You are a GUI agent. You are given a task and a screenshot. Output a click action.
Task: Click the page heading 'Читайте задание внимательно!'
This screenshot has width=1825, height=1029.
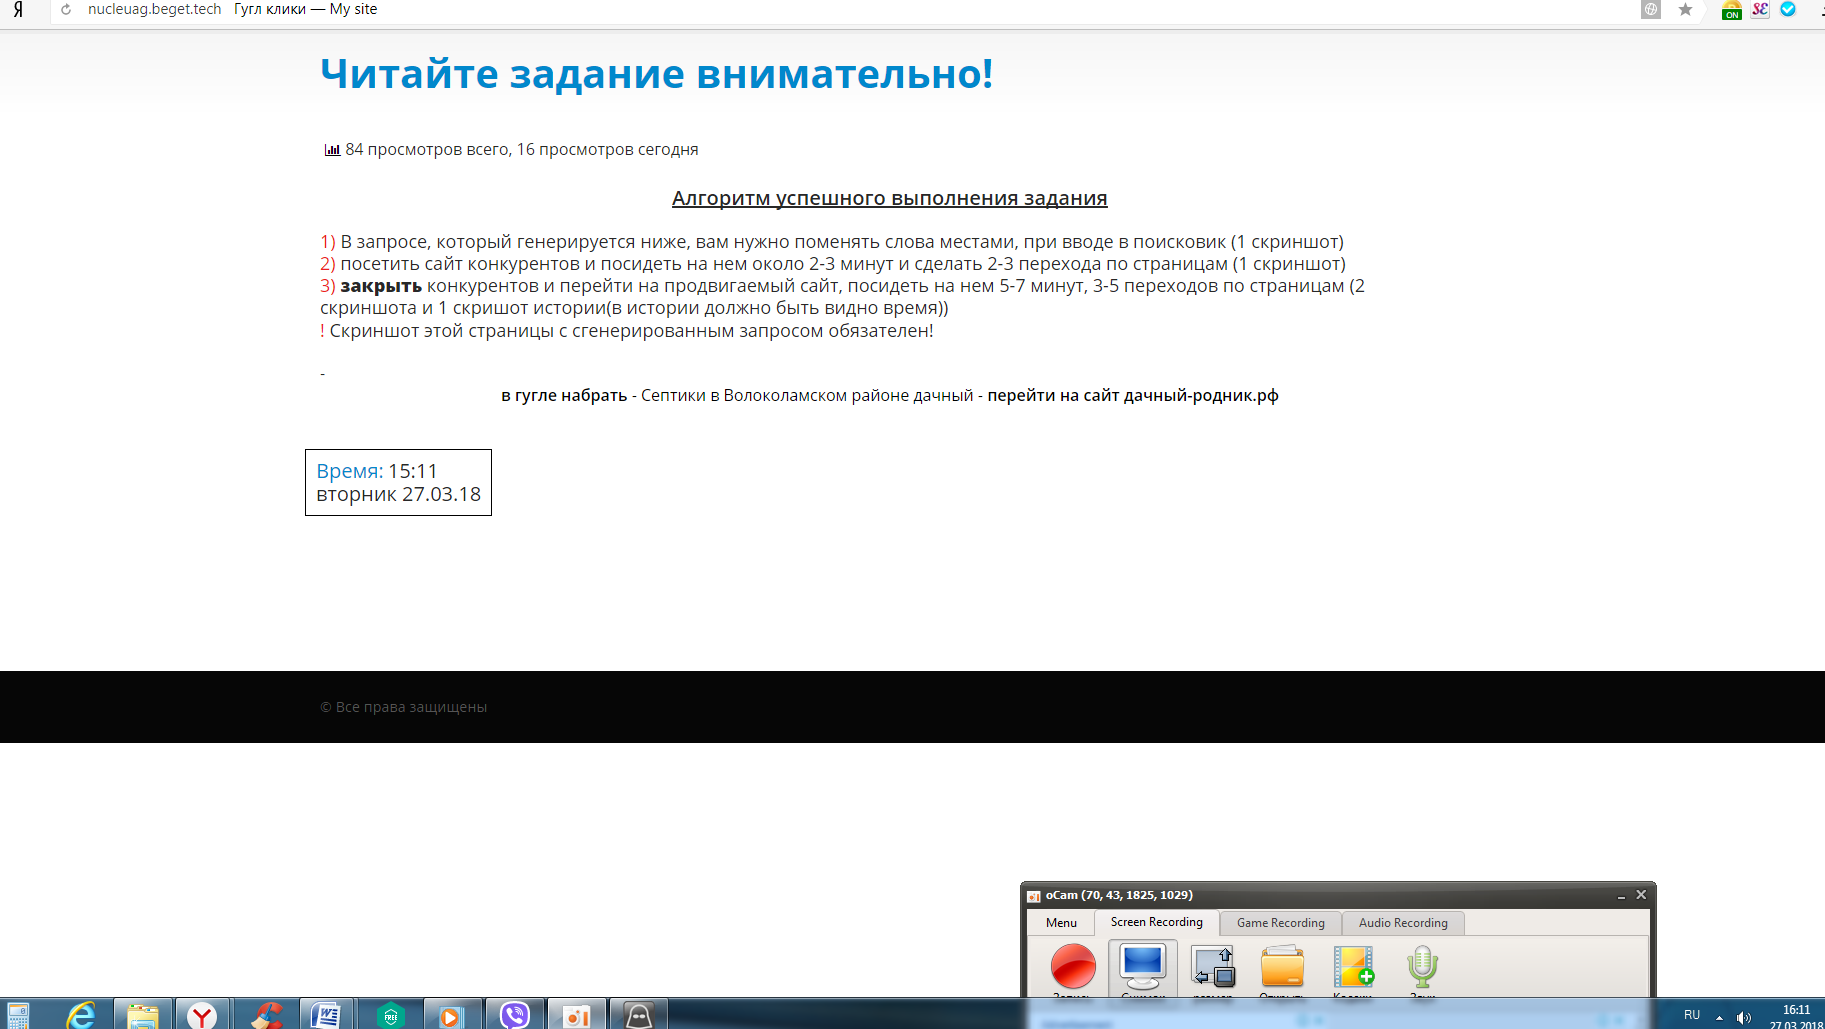(x=657, y=74)
